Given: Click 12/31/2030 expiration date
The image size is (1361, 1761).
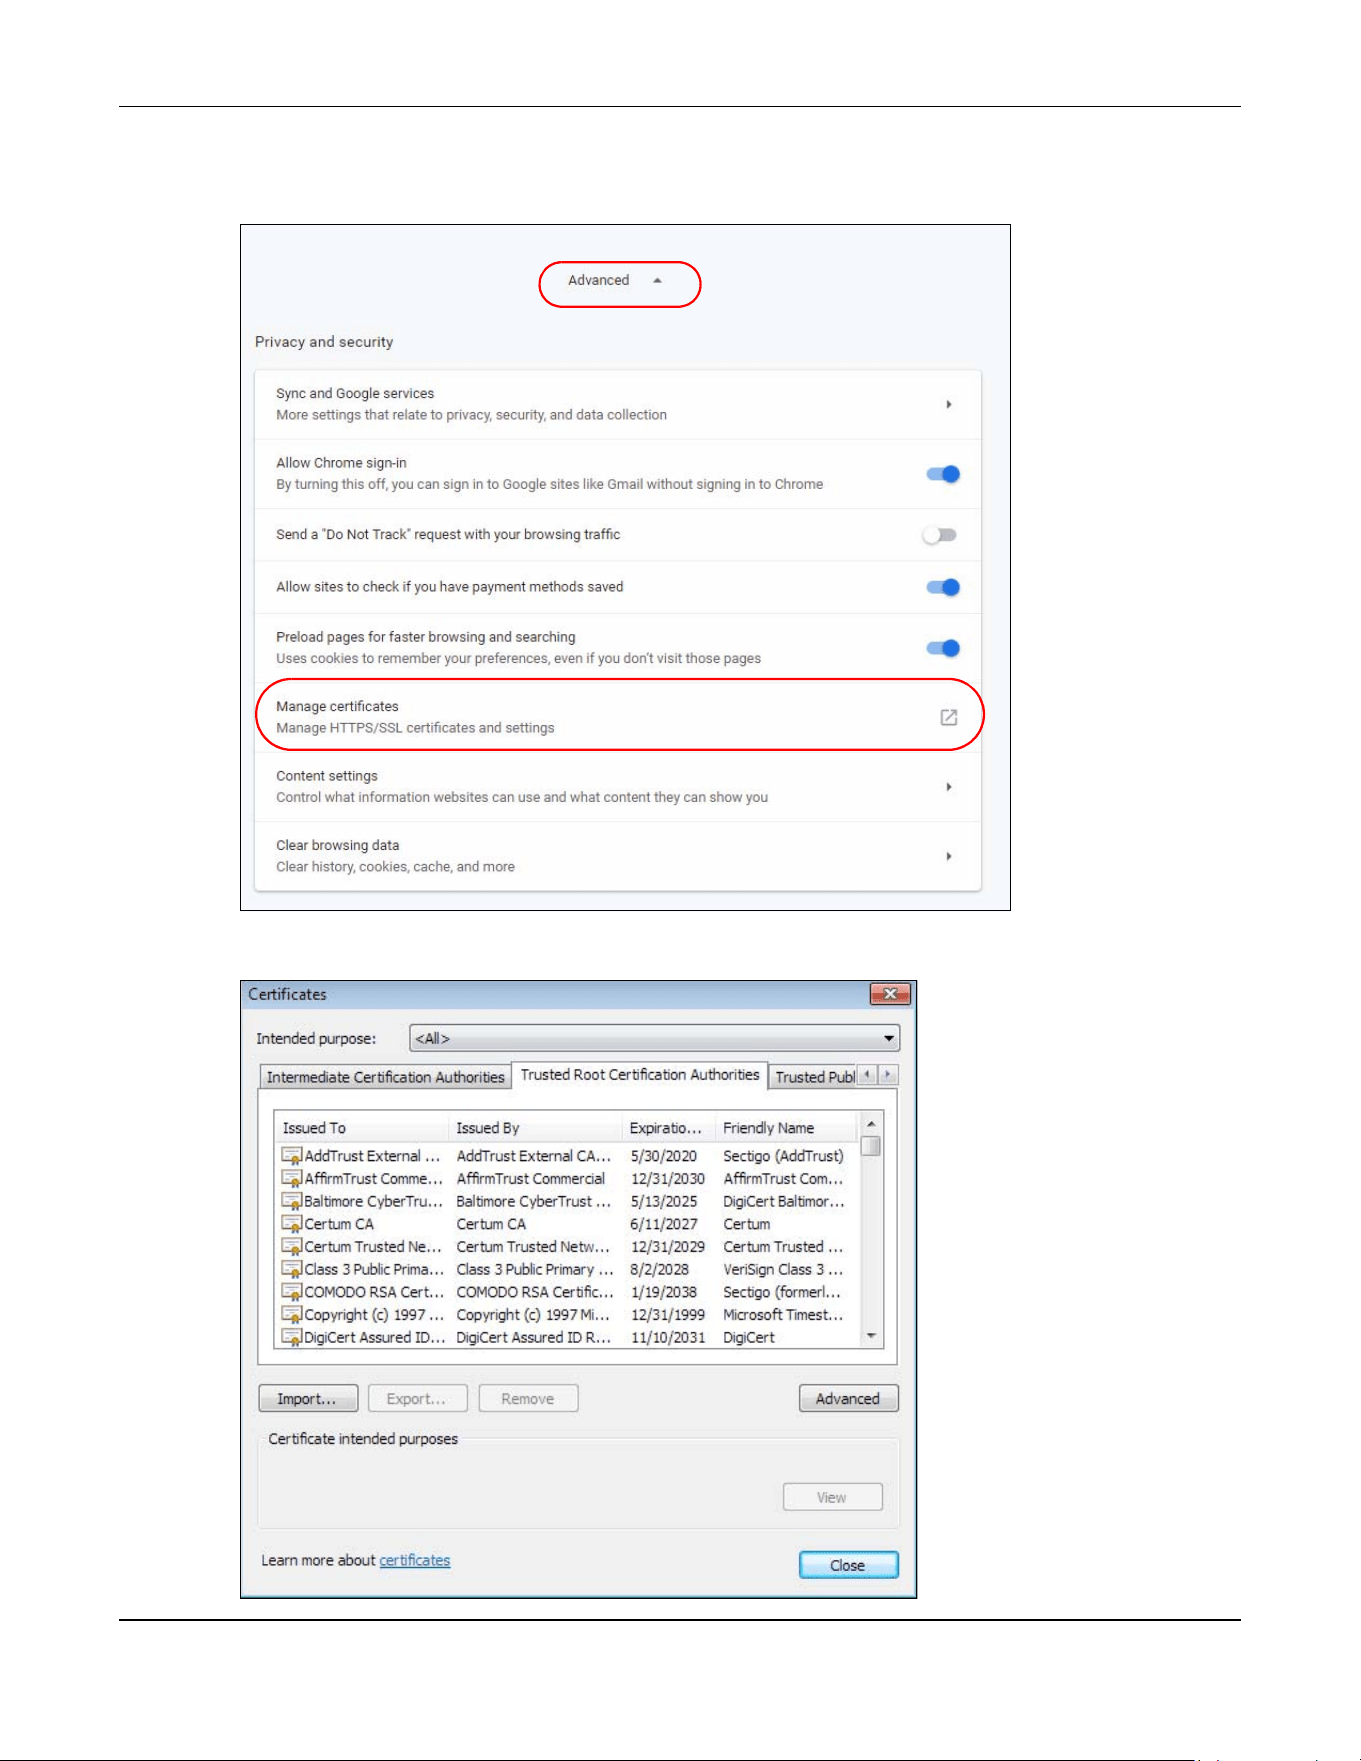Looking at the screenshot, I should [x=668, y=1179].
